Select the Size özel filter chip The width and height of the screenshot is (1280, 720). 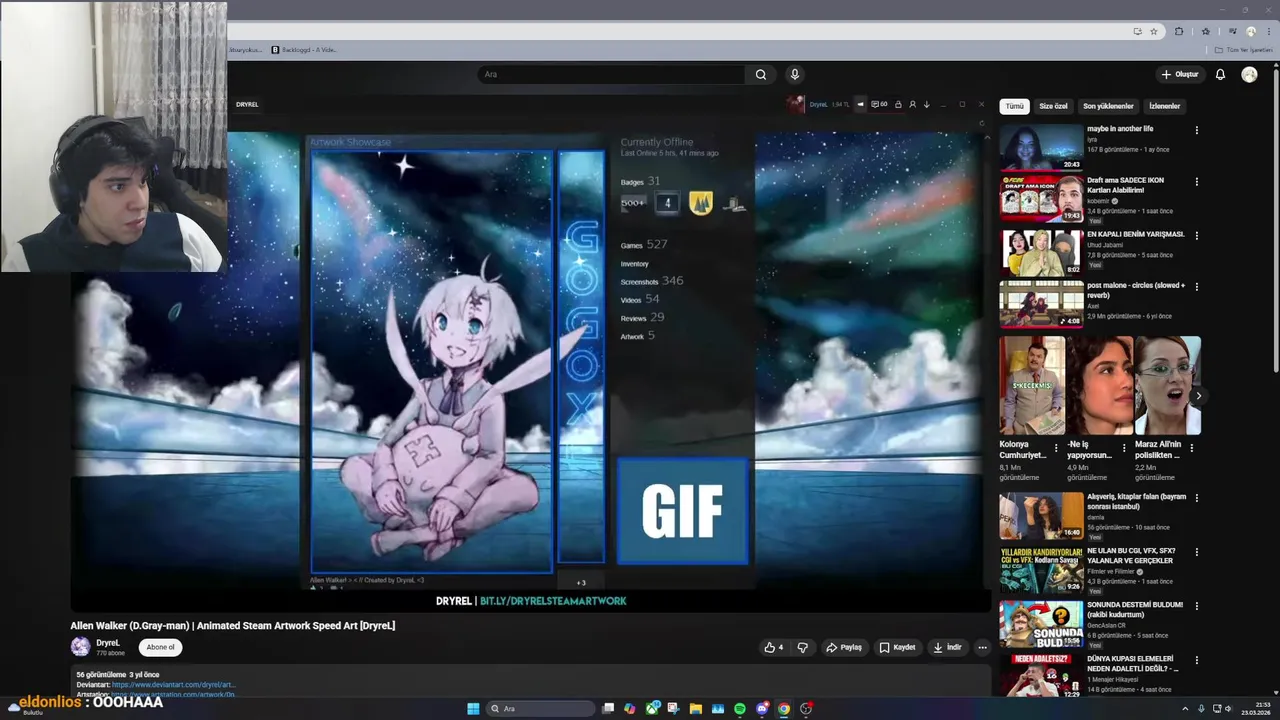click(x=1053, y=106)
